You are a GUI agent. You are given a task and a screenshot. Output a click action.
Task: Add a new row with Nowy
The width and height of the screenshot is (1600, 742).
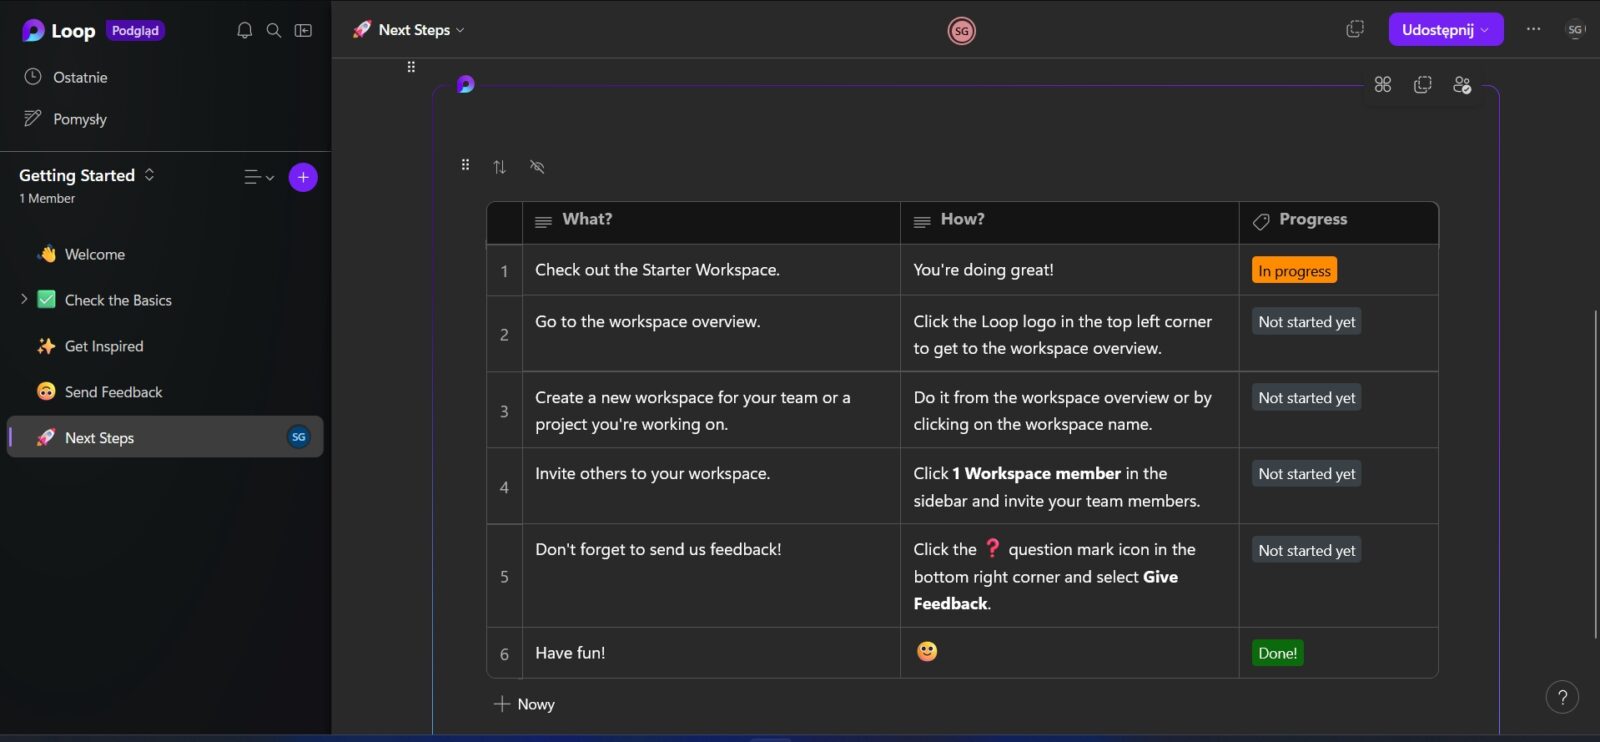point(525,704)
